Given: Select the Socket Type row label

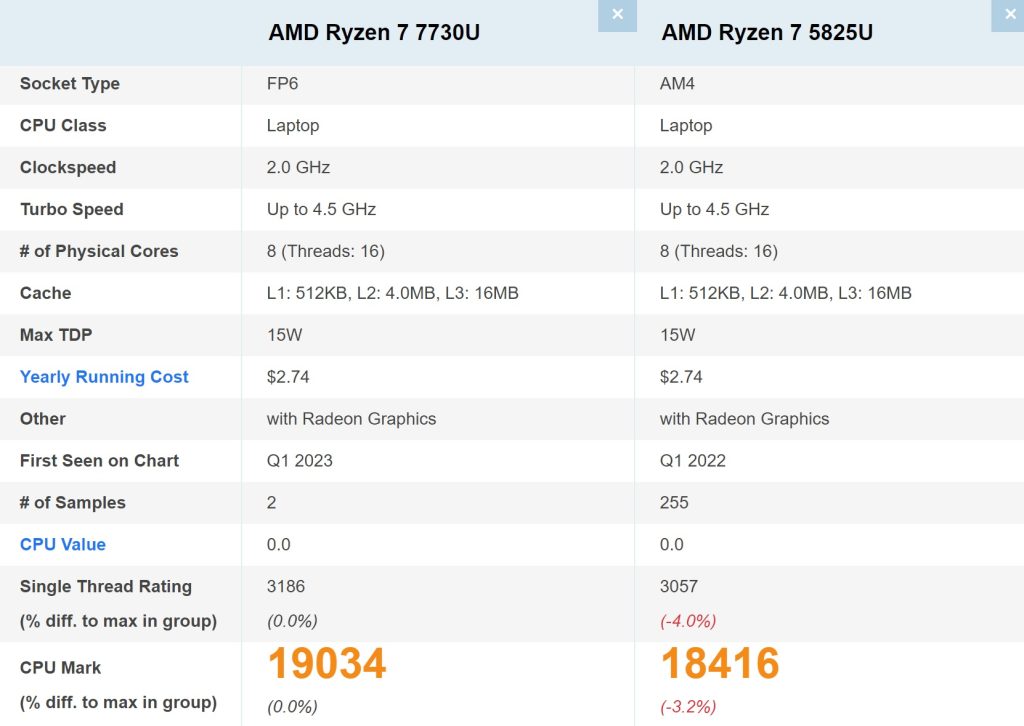Looking at the screenshot, I should (70, 84).
